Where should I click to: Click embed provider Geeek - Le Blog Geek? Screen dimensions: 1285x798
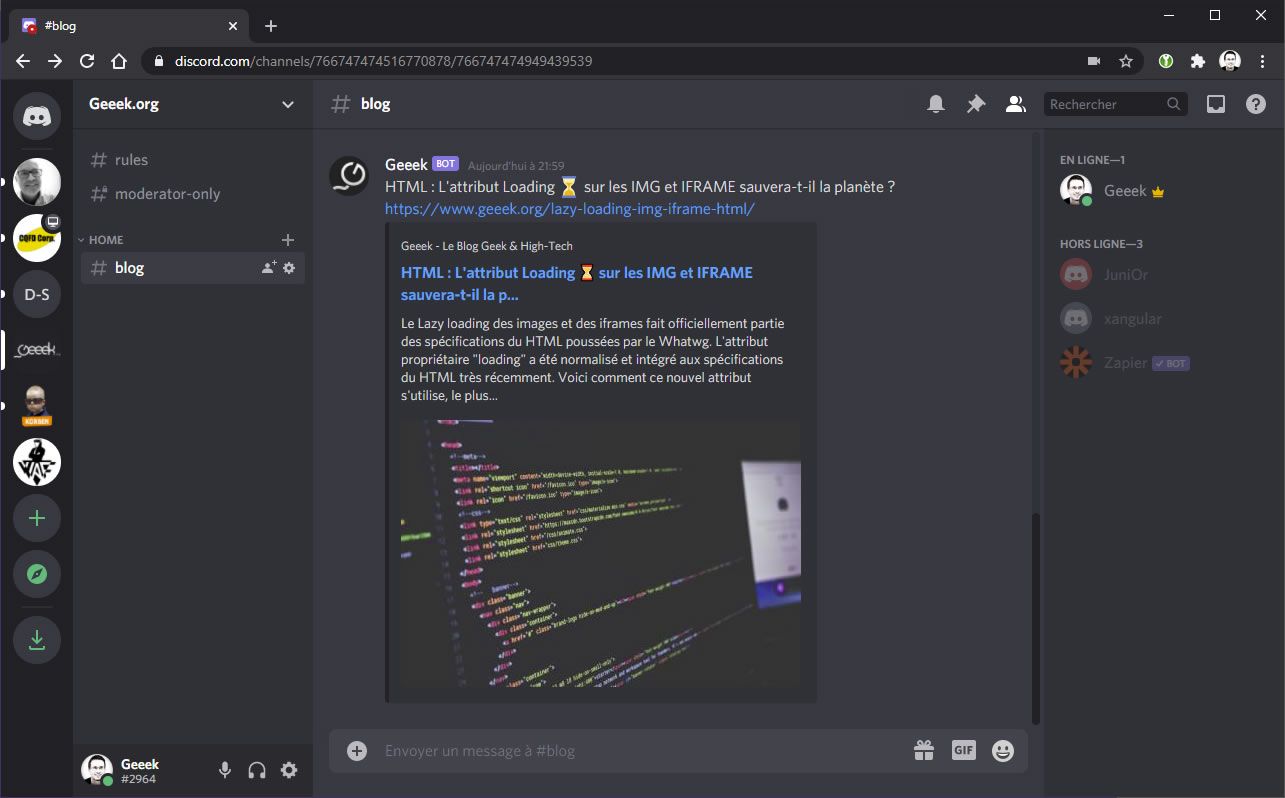tap(487, 246)
